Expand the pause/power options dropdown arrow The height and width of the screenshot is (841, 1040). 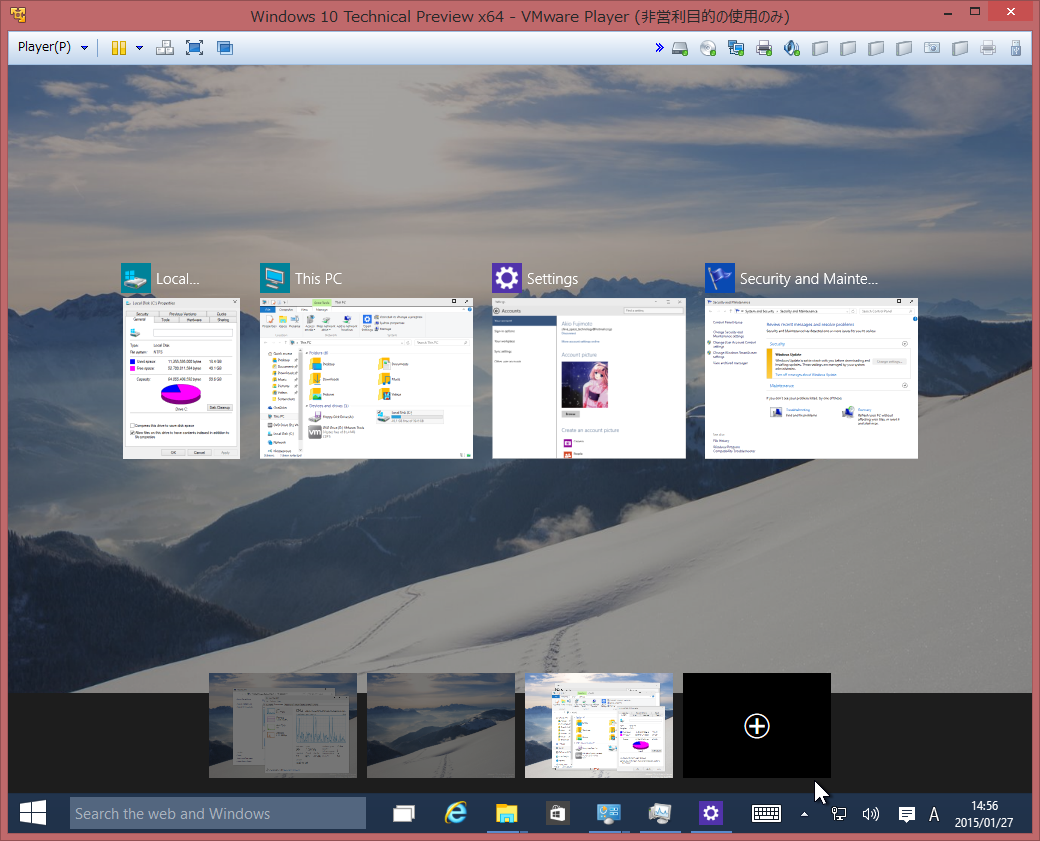(x=139, y=48)
